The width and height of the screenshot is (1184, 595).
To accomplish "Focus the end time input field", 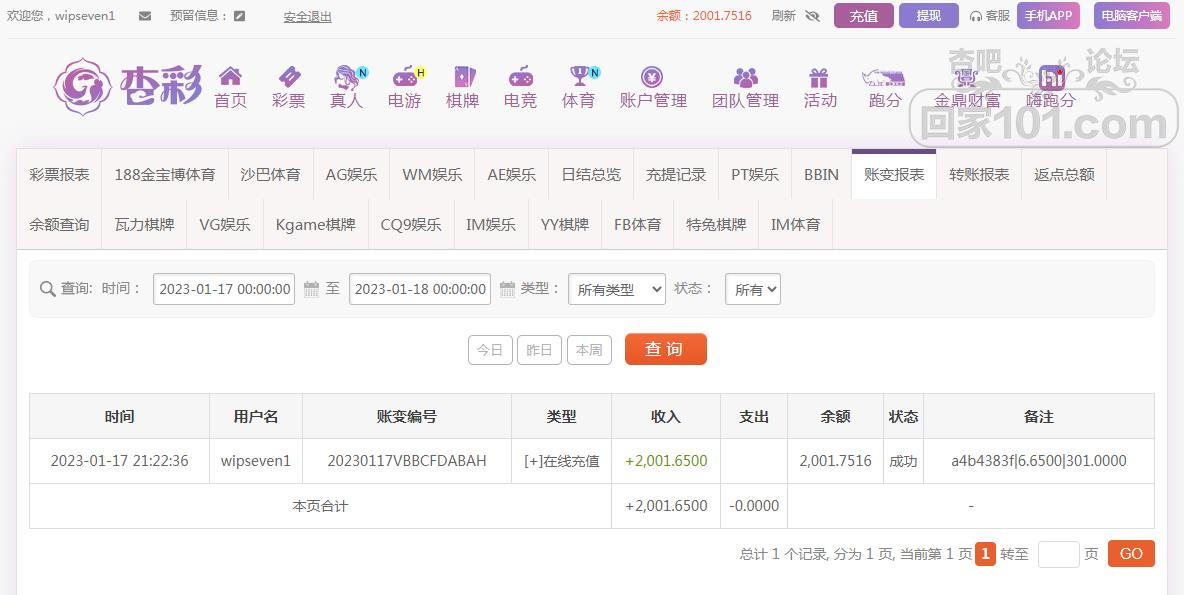I will coord(420,289).
